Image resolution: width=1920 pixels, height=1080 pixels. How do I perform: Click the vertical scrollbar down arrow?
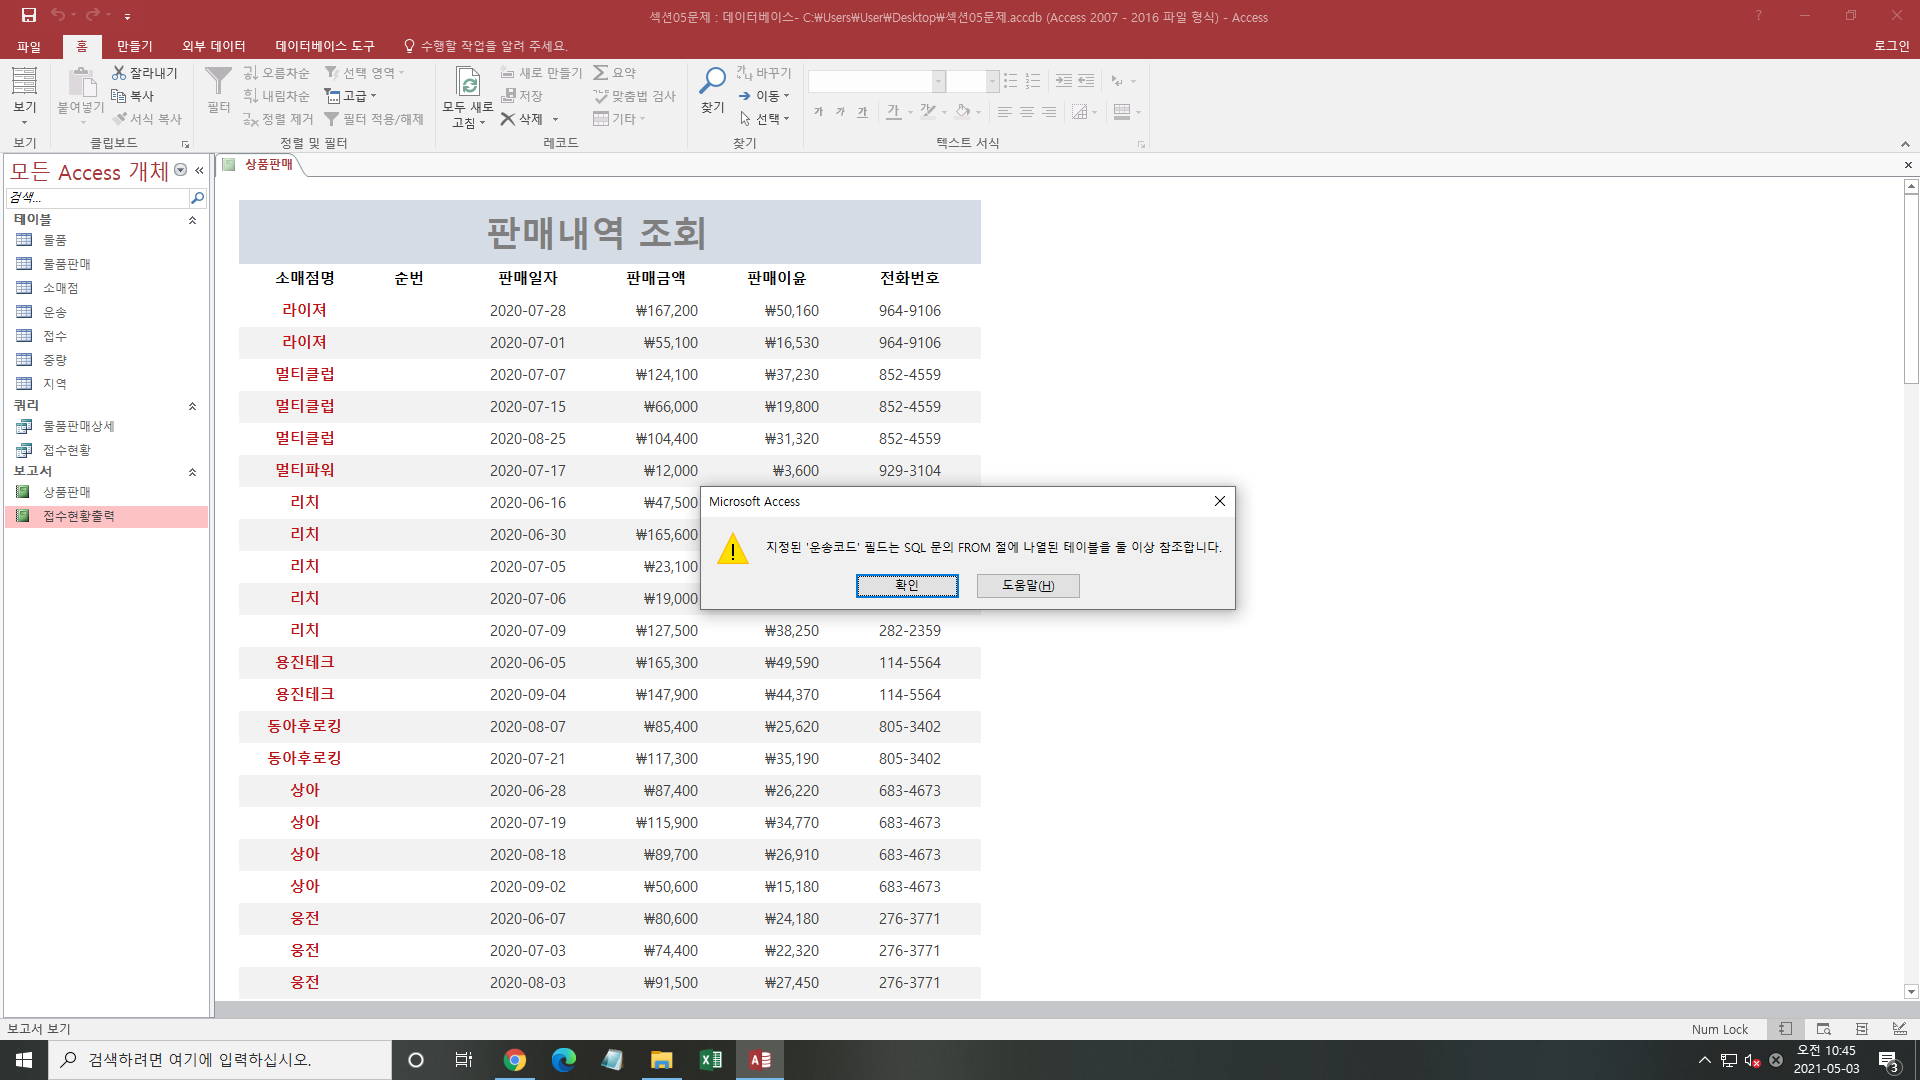click(1911, 992)
